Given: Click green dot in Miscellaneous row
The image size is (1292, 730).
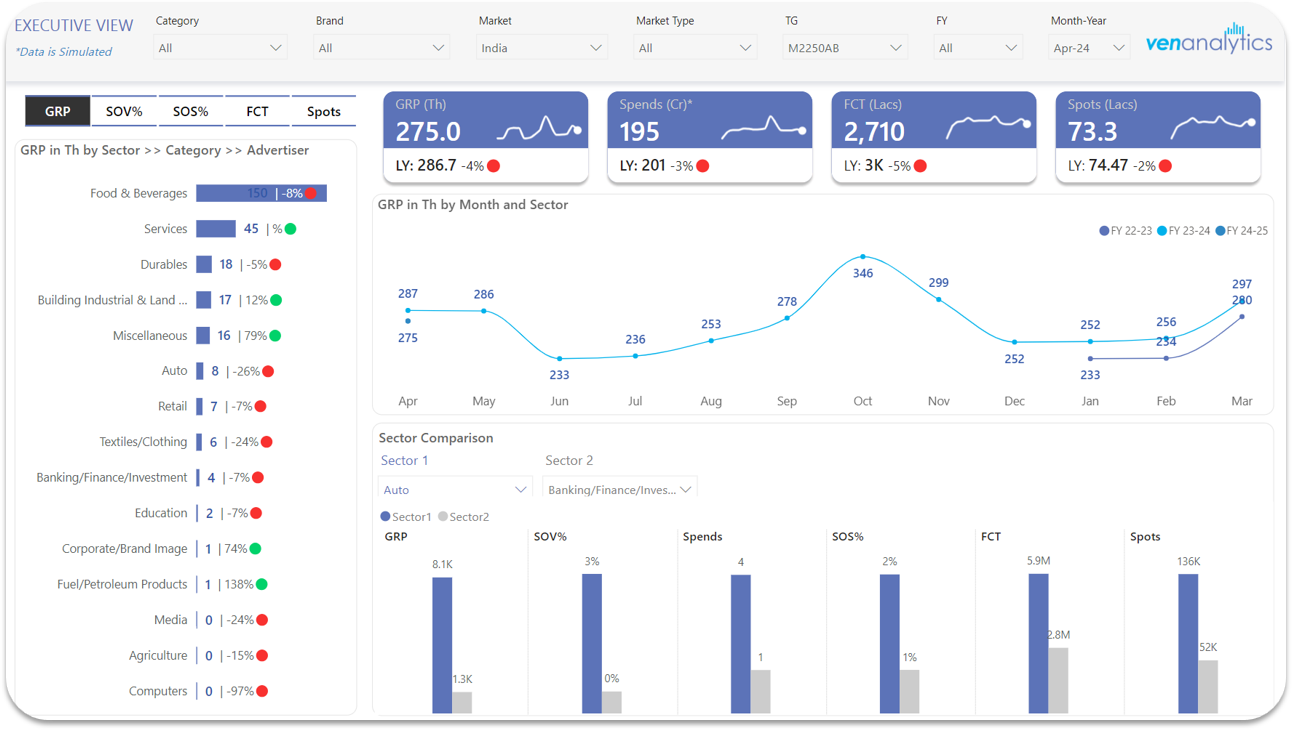Looking at the screenshot, I should (275, 336).
